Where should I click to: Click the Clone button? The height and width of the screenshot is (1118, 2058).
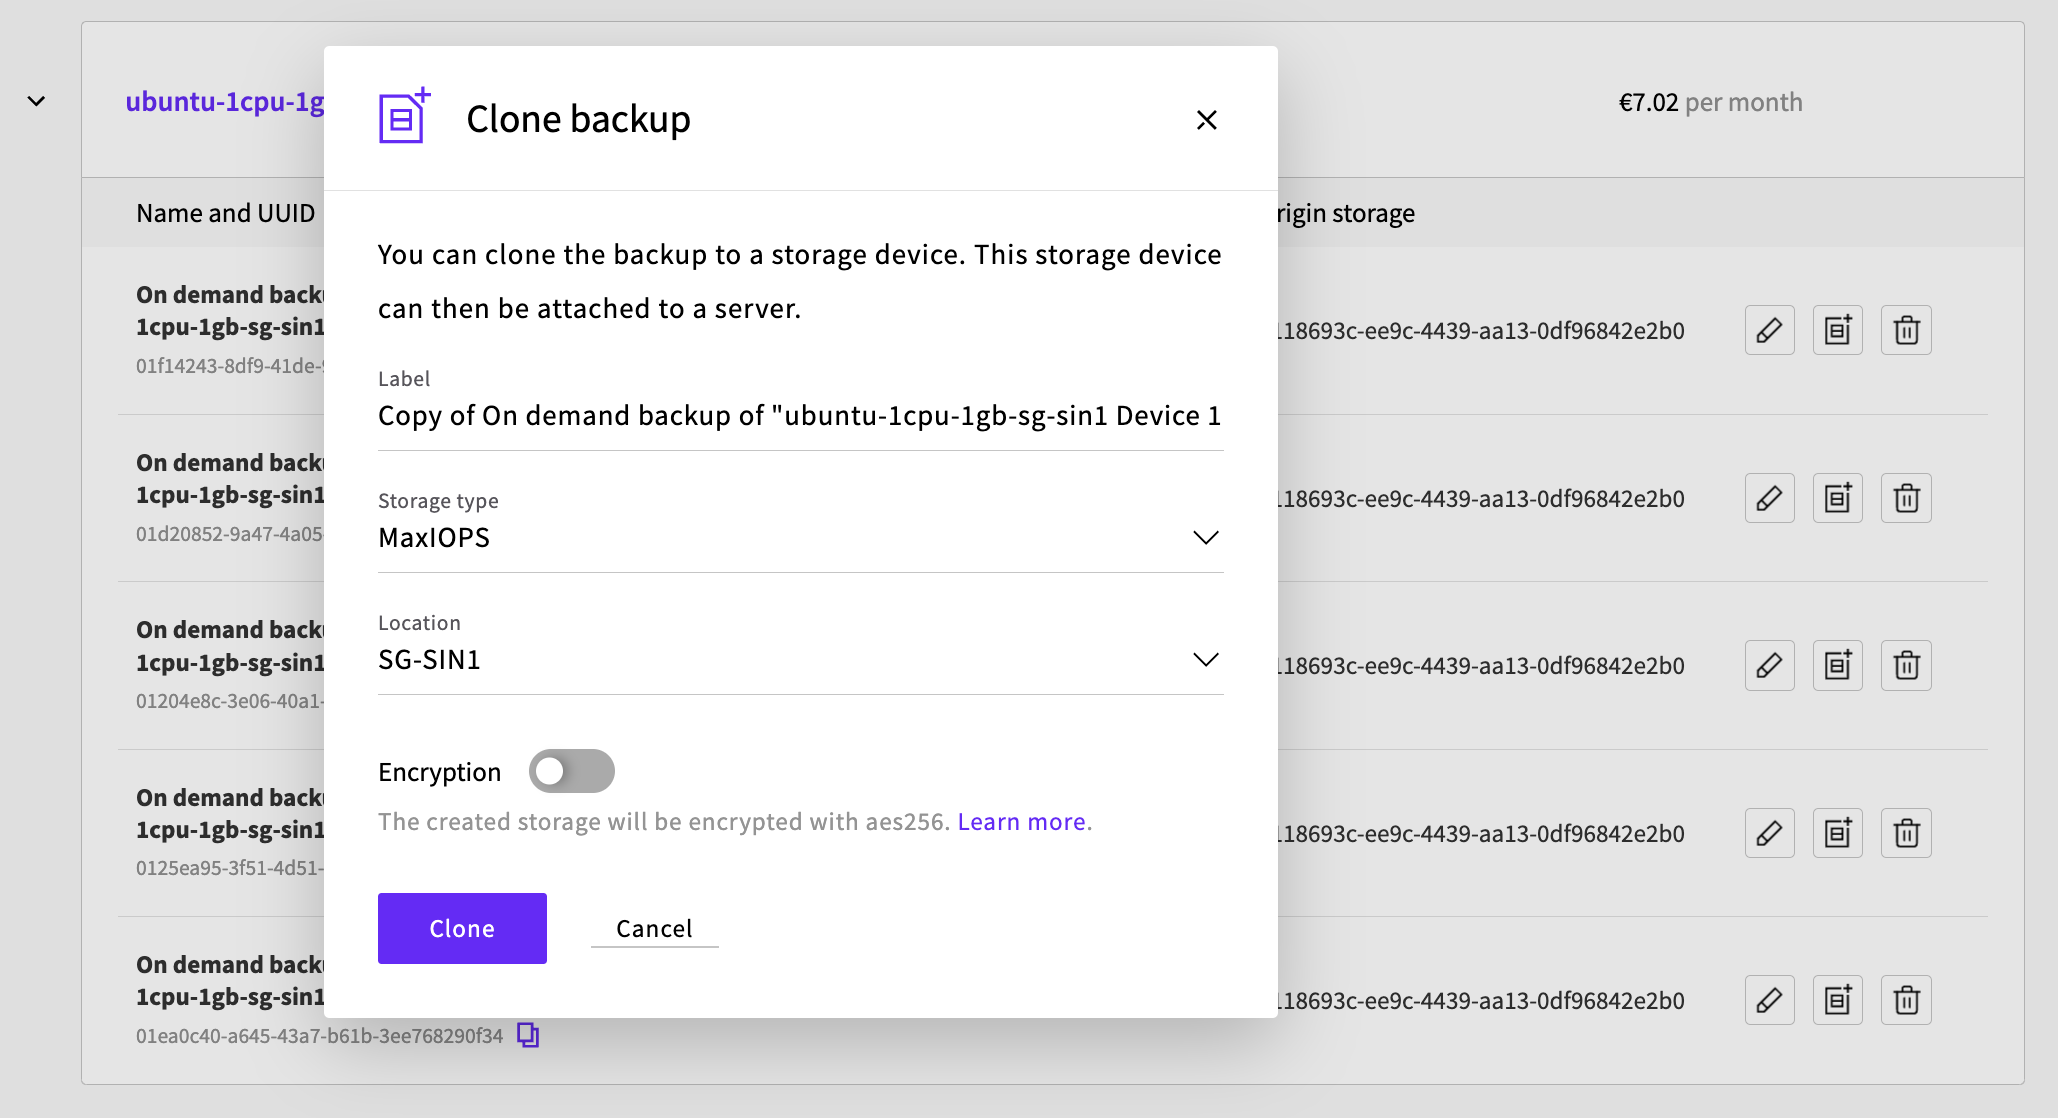click(462, 928)
